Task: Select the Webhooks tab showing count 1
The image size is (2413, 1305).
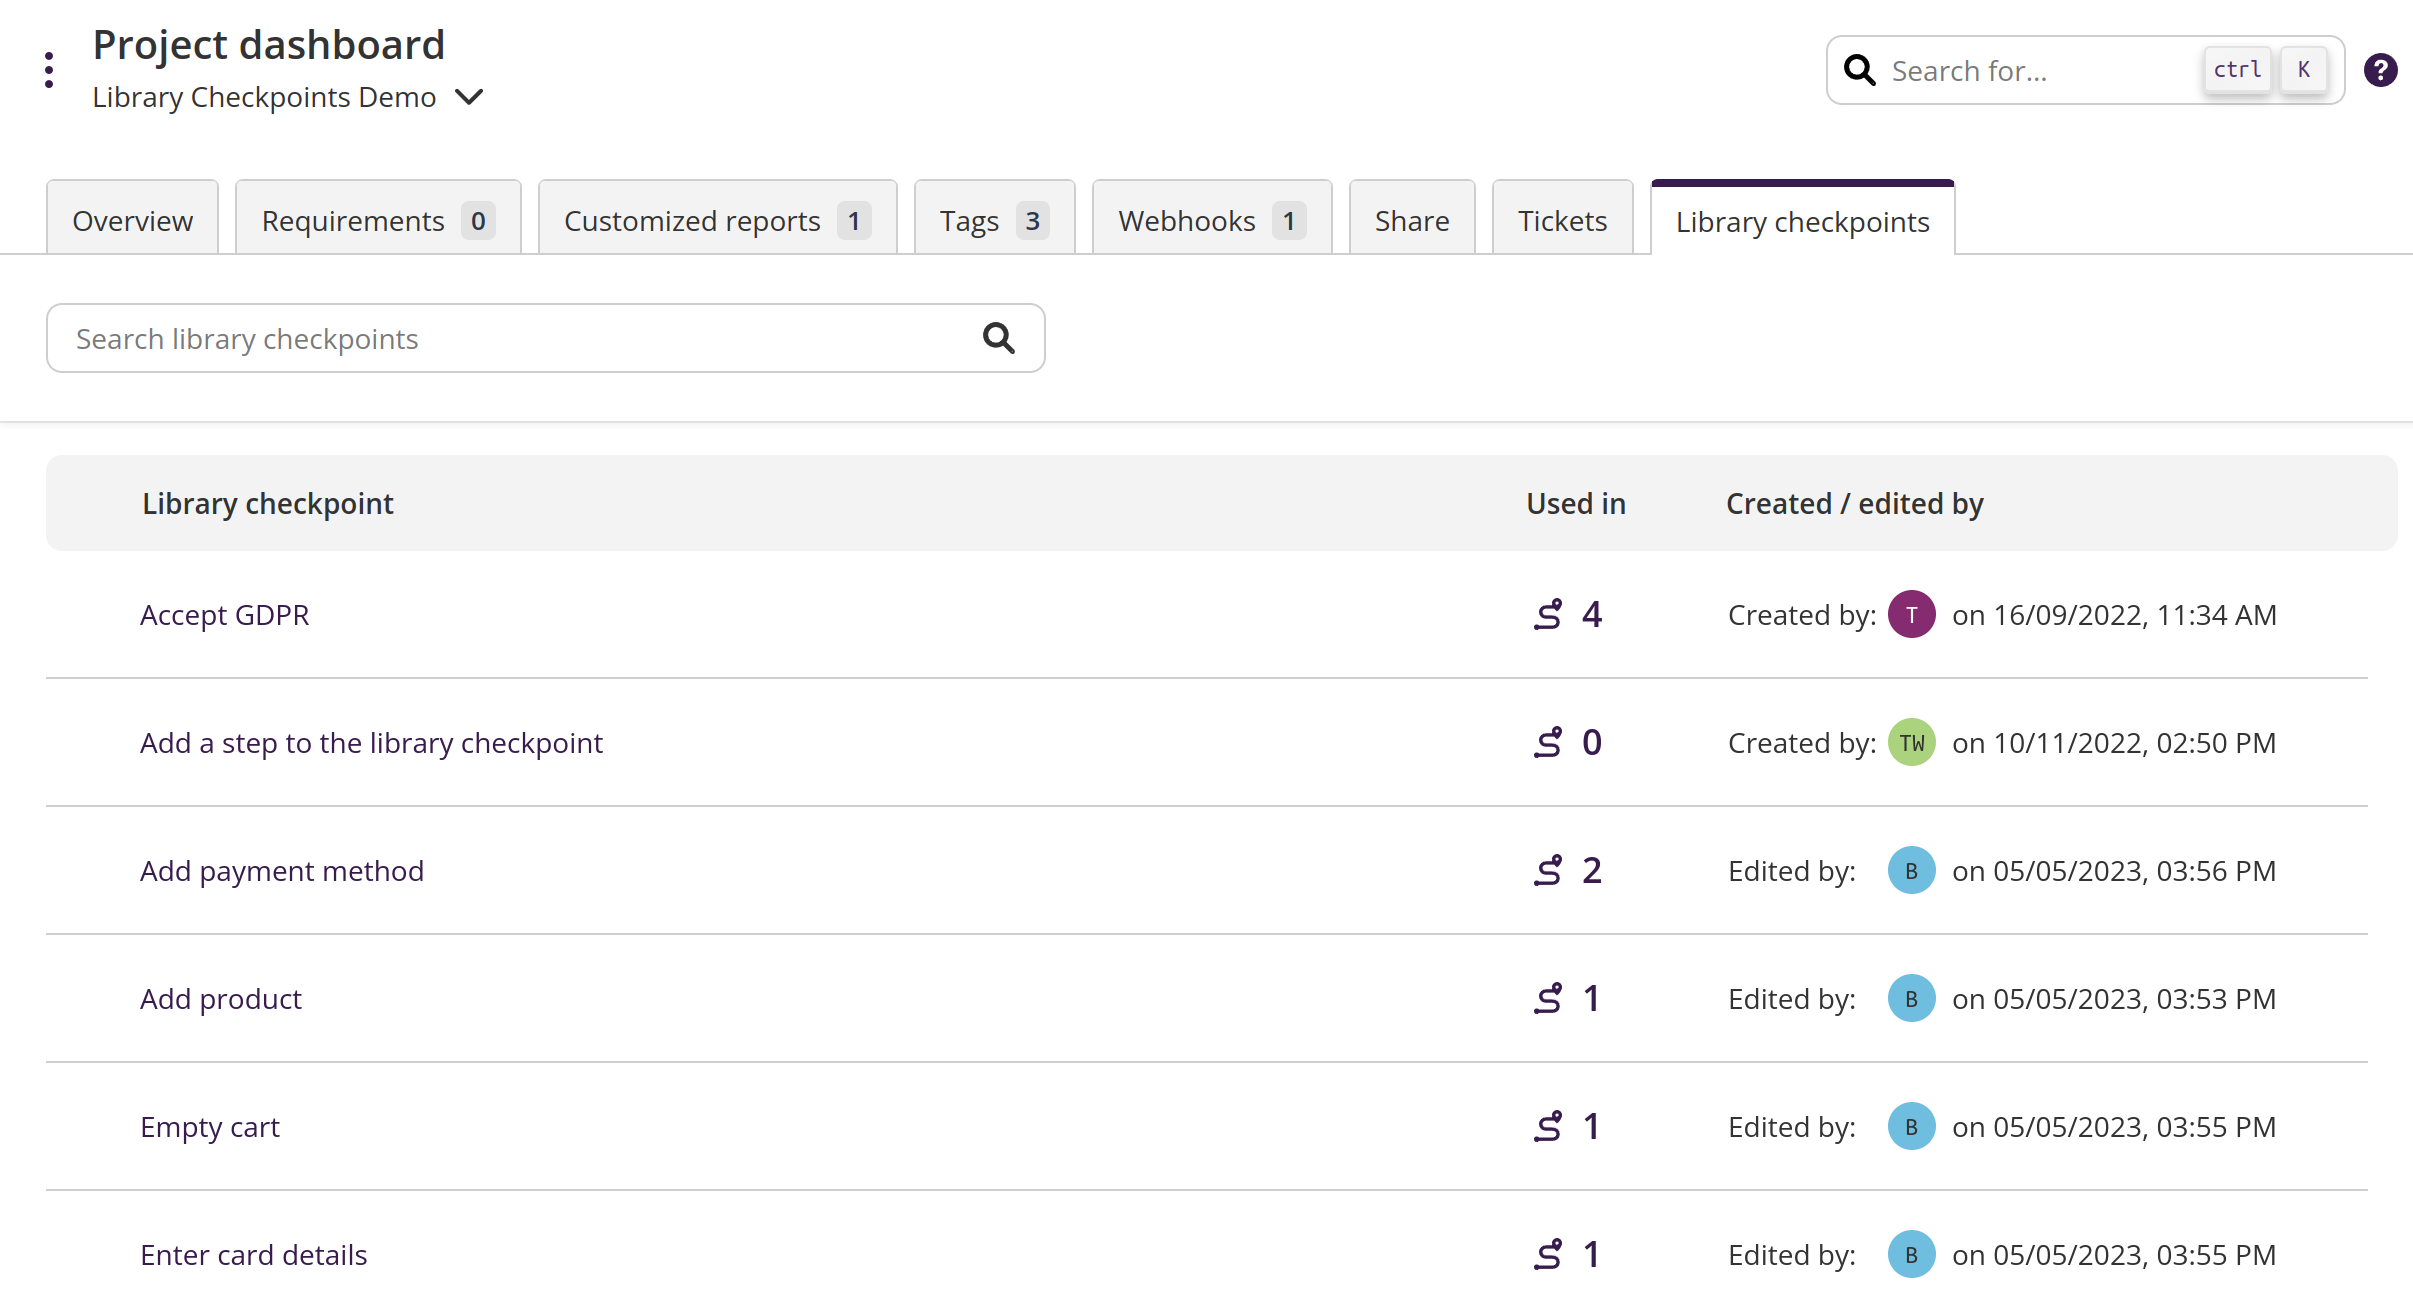Action: [x=1210, y=222]
